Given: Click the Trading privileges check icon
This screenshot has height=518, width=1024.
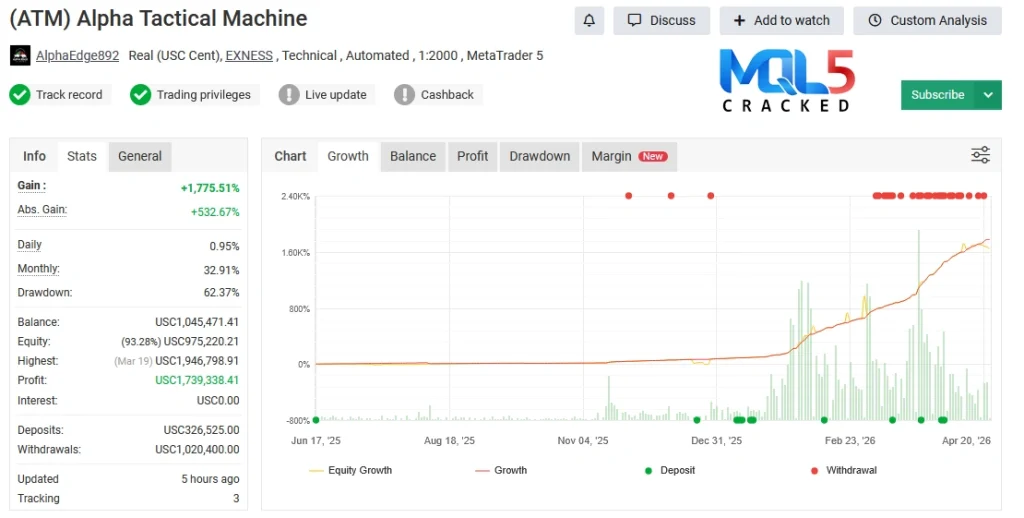Looking at the screenshot, I should coord(140,95).
